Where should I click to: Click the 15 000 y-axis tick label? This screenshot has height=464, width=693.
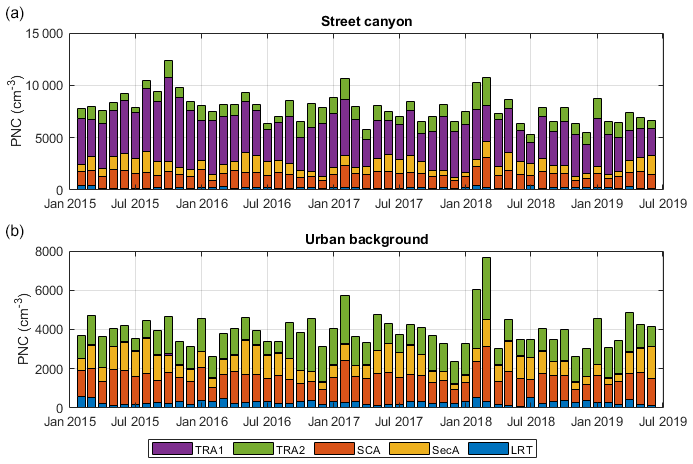click(46, 33)
